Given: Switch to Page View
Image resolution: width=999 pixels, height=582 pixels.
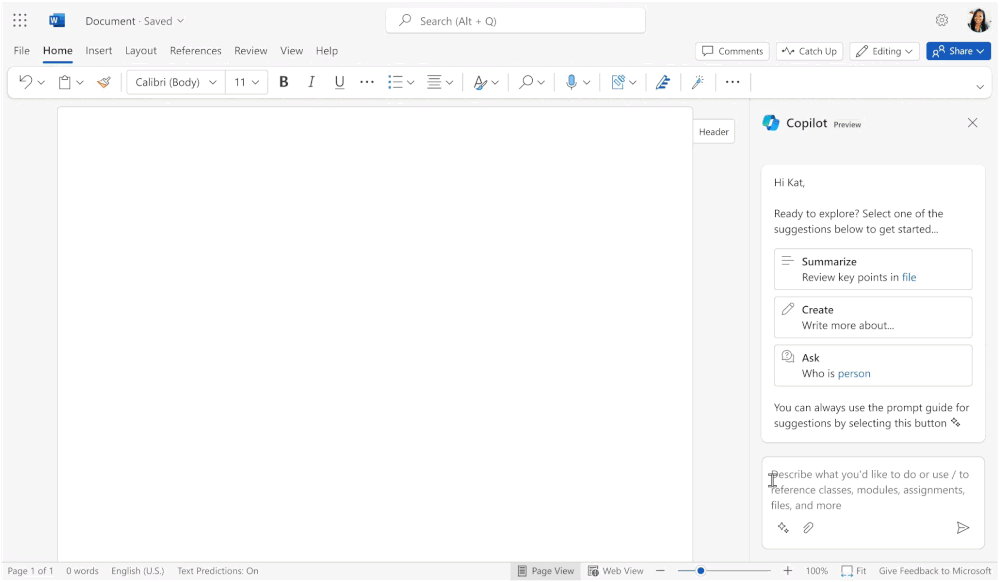Looking at the screenshot, I should [545, 571].
